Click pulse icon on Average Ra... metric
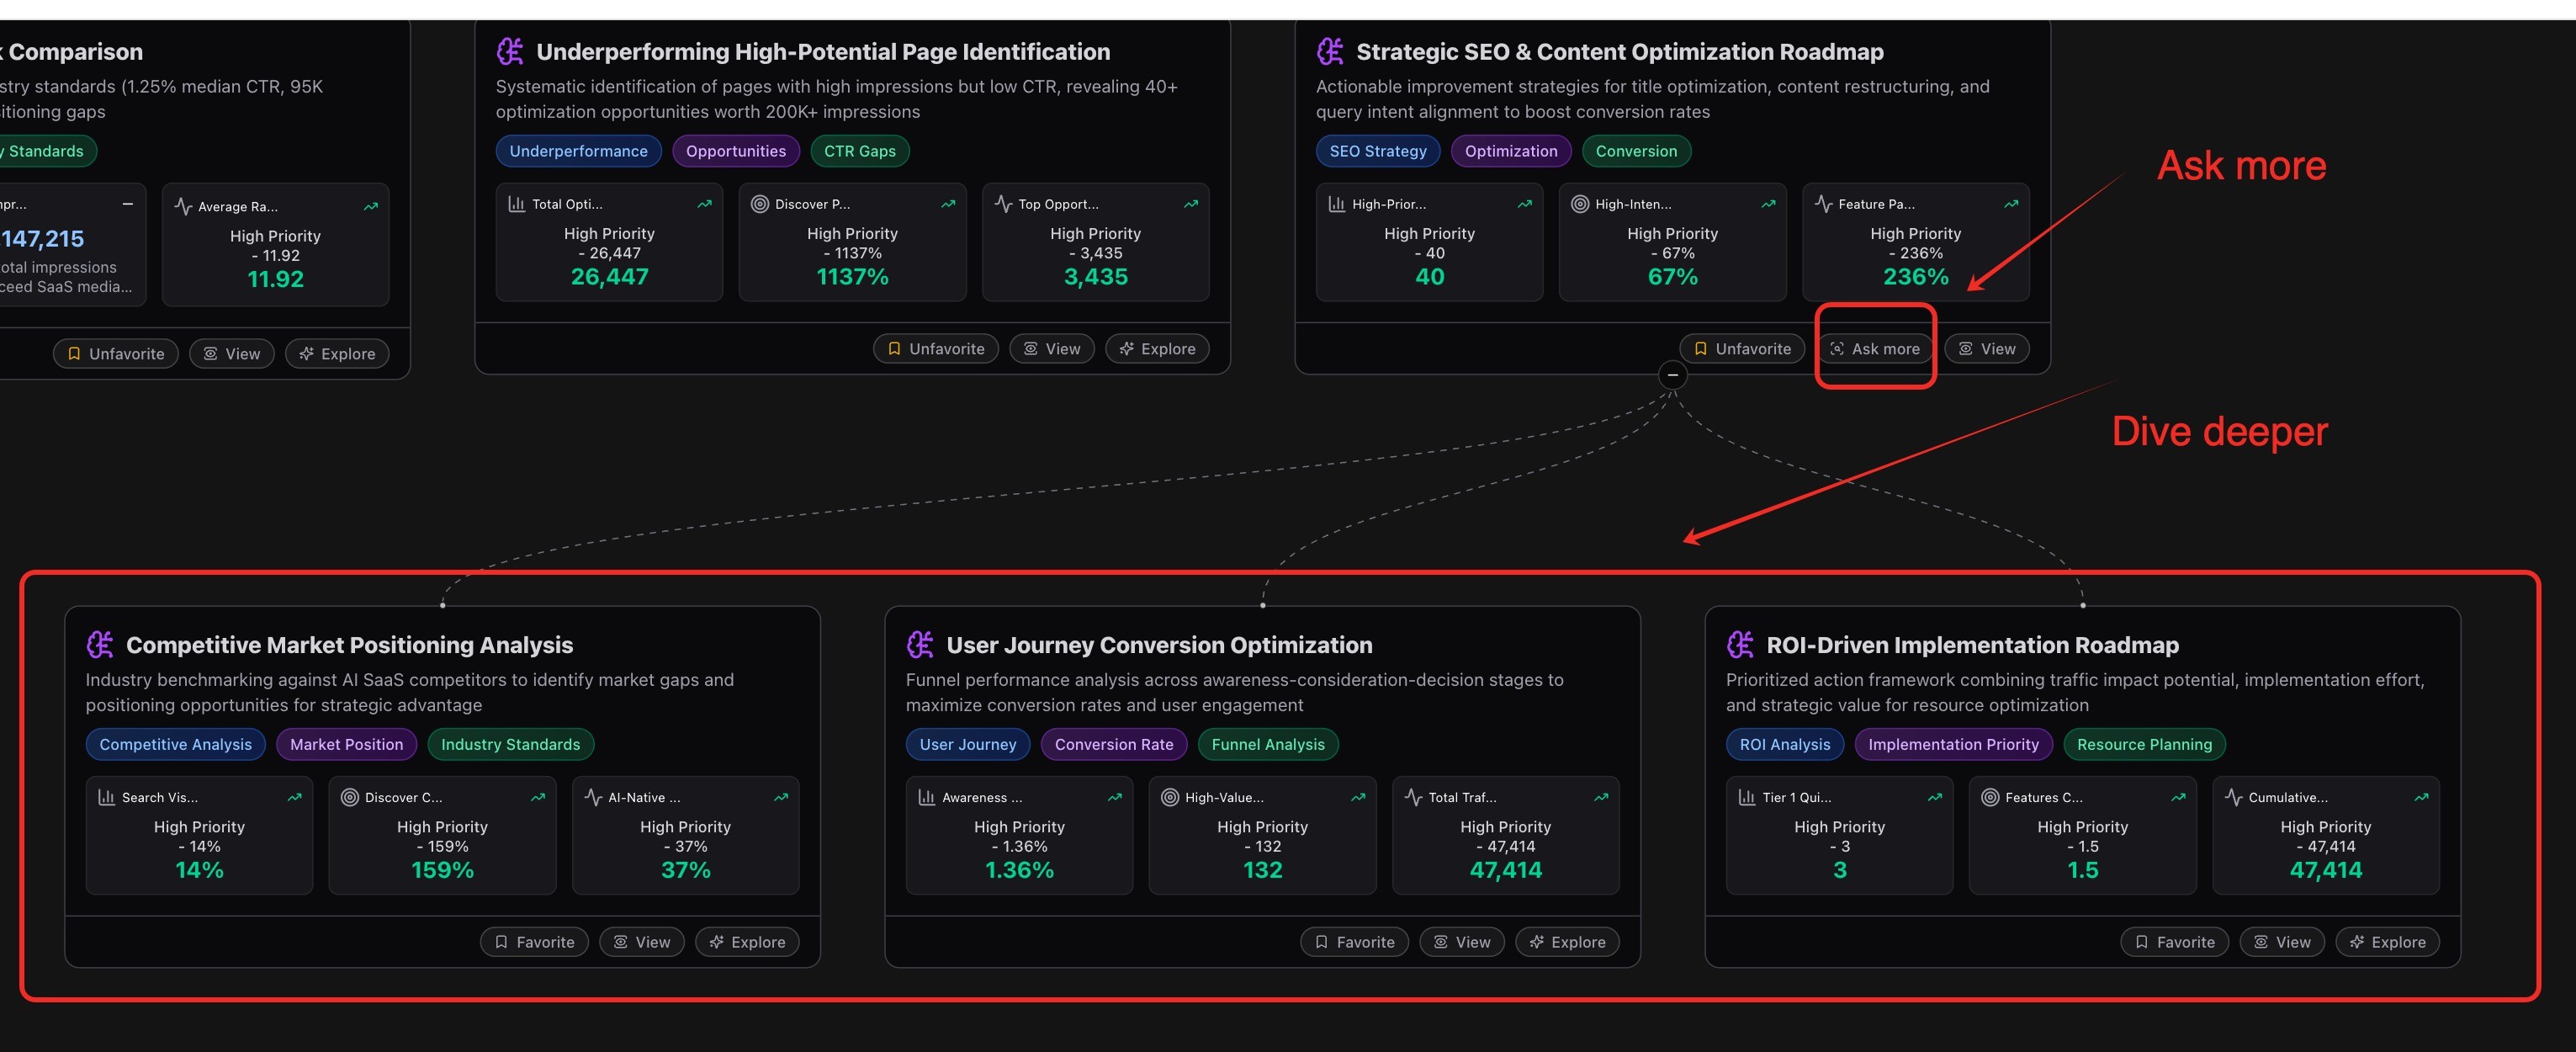This screenshot has width=2576, height=1052. pos(183,206)
